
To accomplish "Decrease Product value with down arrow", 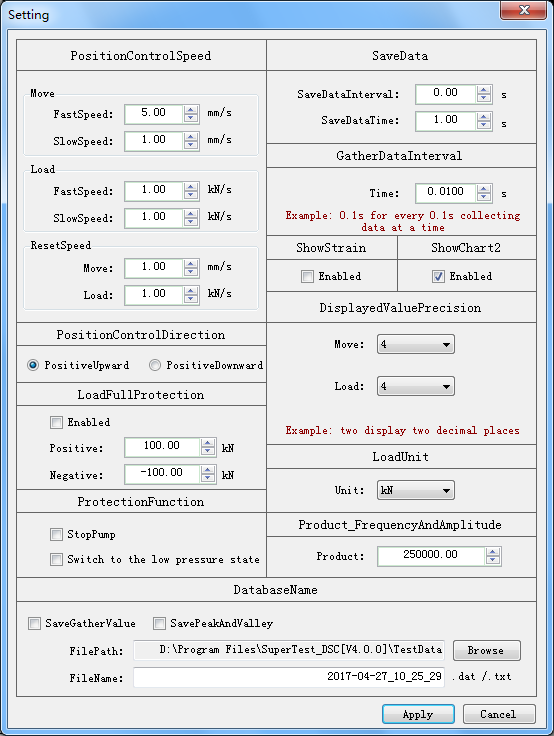I will click(492, 560).
